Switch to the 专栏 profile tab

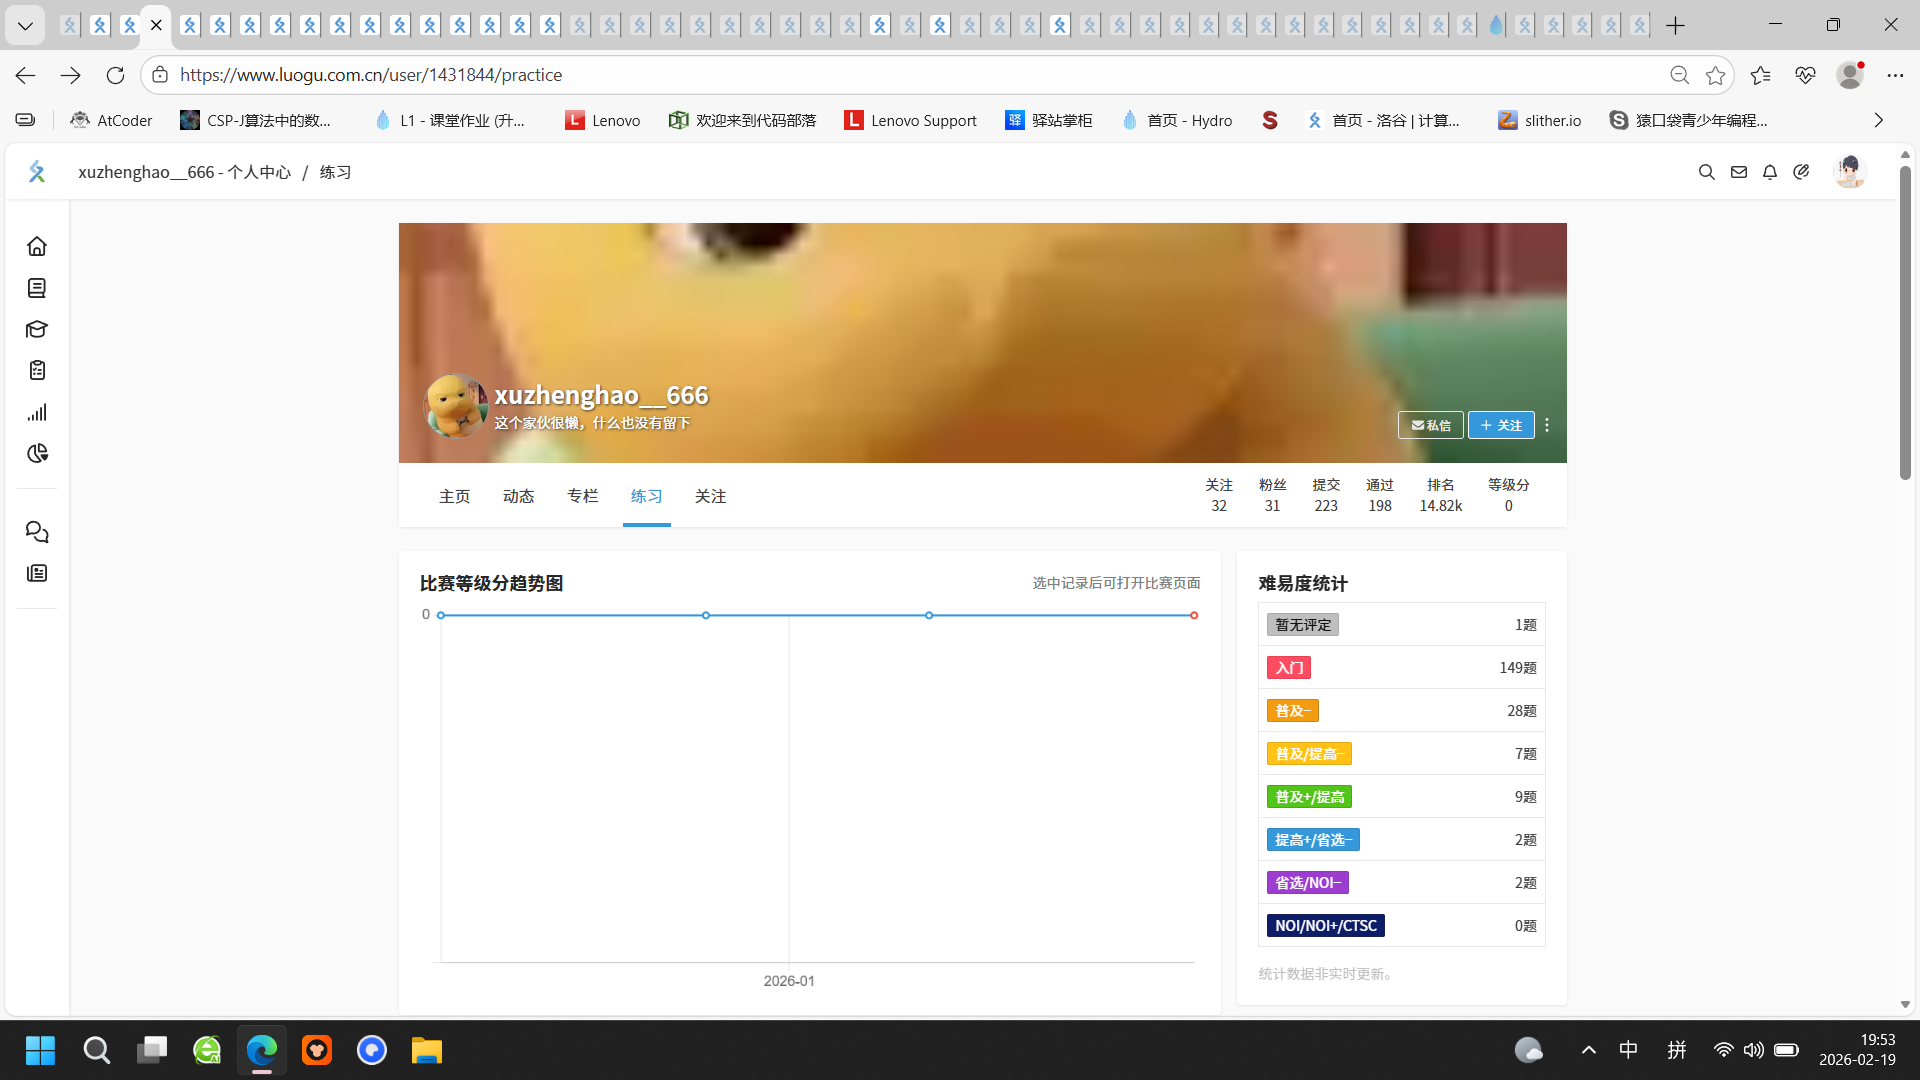[x=582, y=496]
